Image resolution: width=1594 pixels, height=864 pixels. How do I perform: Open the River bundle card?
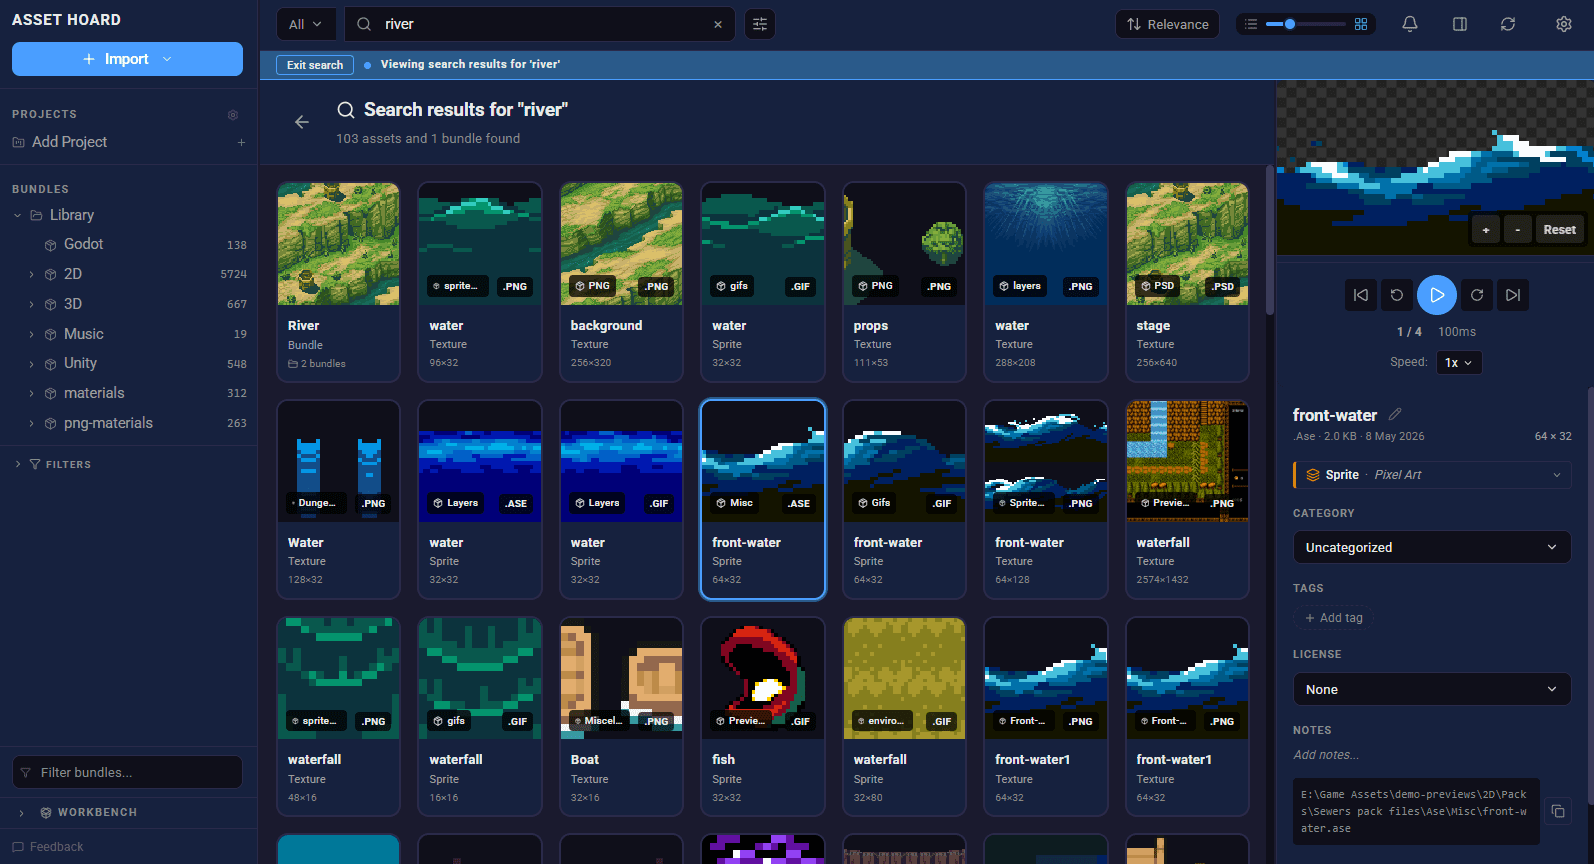[338, 281]
